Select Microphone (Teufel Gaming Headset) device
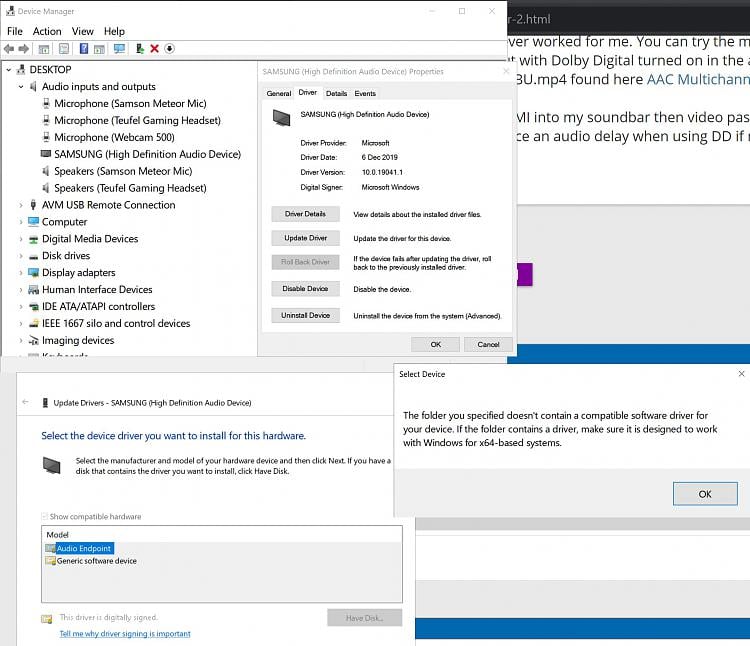Screen dimensions: 750x646 point(137,120)
